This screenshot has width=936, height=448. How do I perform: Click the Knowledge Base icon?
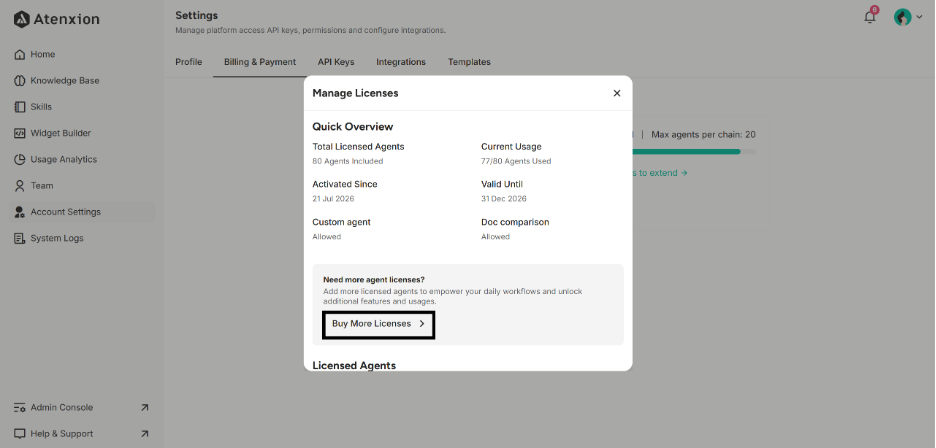[x=19, y=81]
